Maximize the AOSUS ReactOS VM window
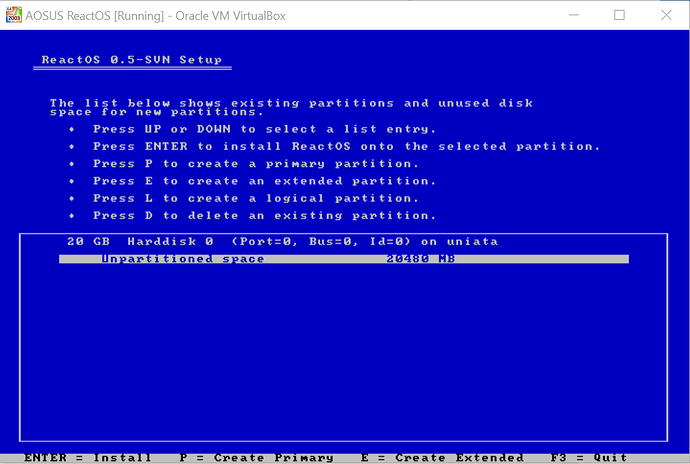Image resolution: width=690 pixels, height=464 pixels. point(619,14)
